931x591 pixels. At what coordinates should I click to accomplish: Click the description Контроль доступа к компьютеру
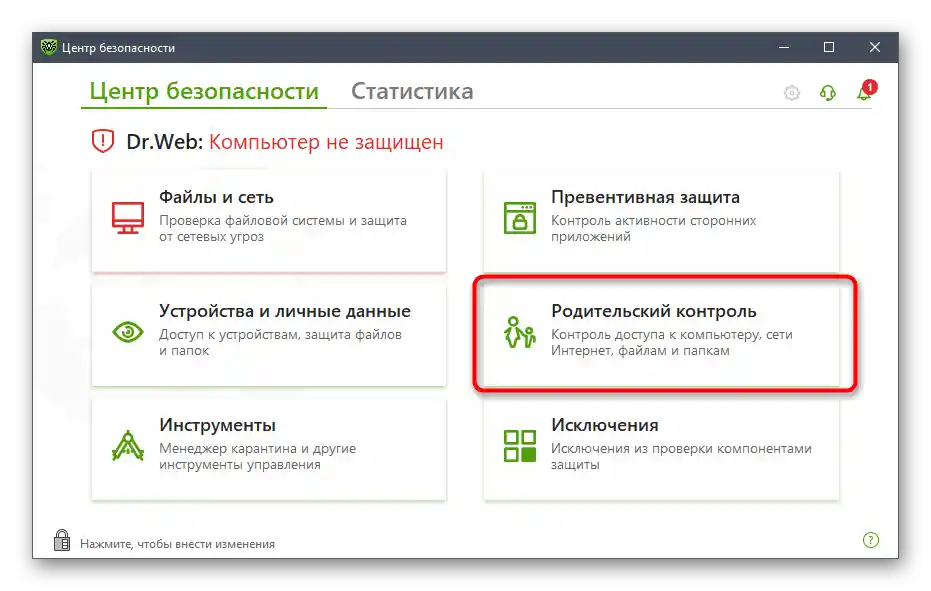pyautogui.click(x=656, y=334)
